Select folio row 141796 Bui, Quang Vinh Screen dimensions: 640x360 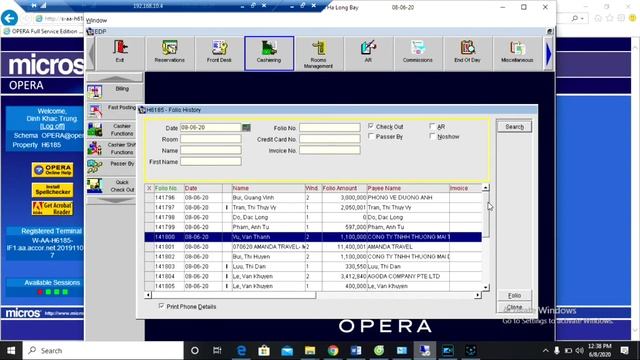(x=313, y=198)
